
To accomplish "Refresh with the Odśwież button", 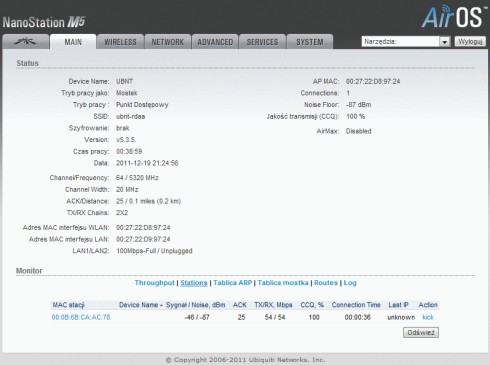I will click(x=421, y=332).
